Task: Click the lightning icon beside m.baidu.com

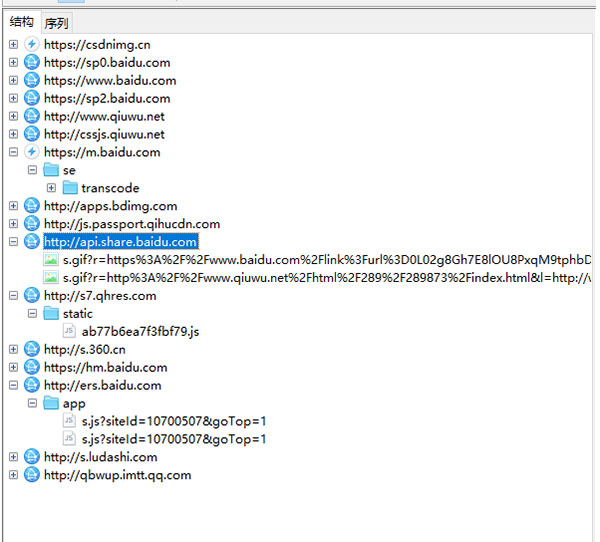Action: pyautogui.click(x=32, y=152)
